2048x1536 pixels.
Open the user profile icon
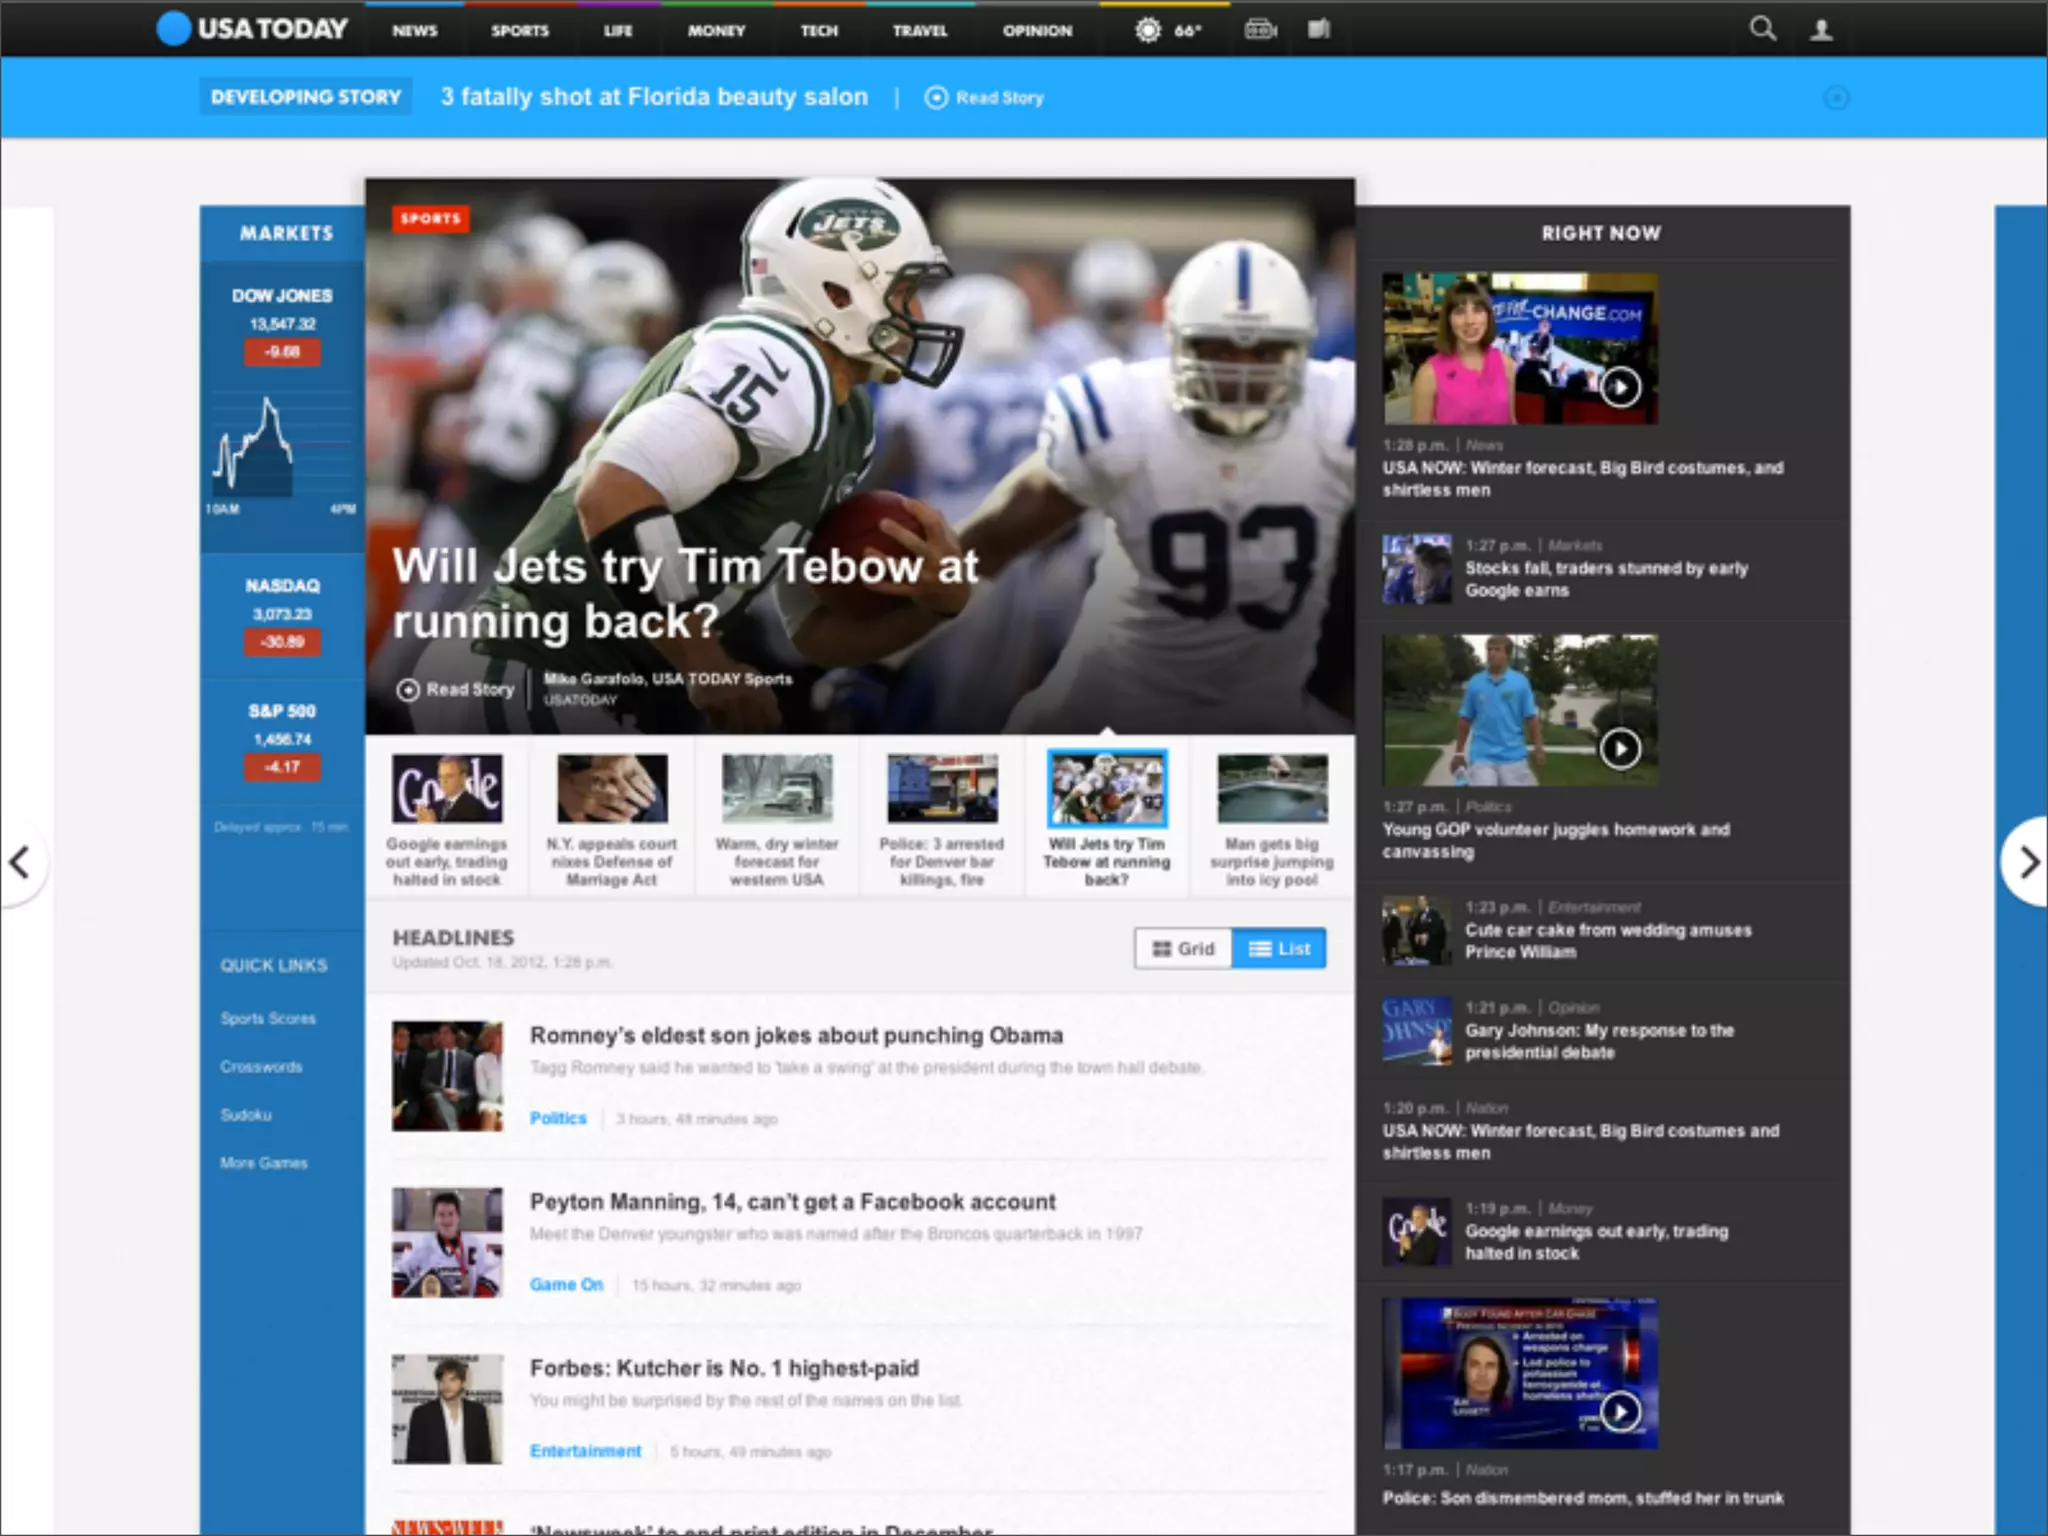(x=1821, y=30)
